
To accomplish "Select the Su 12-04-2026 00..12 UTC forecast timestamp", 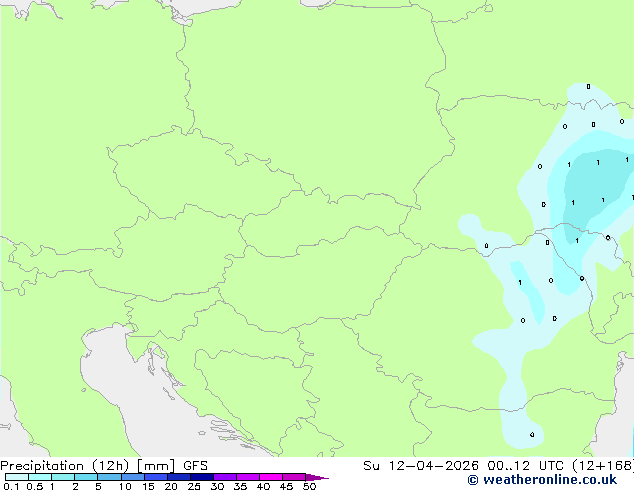I will 465,466.
